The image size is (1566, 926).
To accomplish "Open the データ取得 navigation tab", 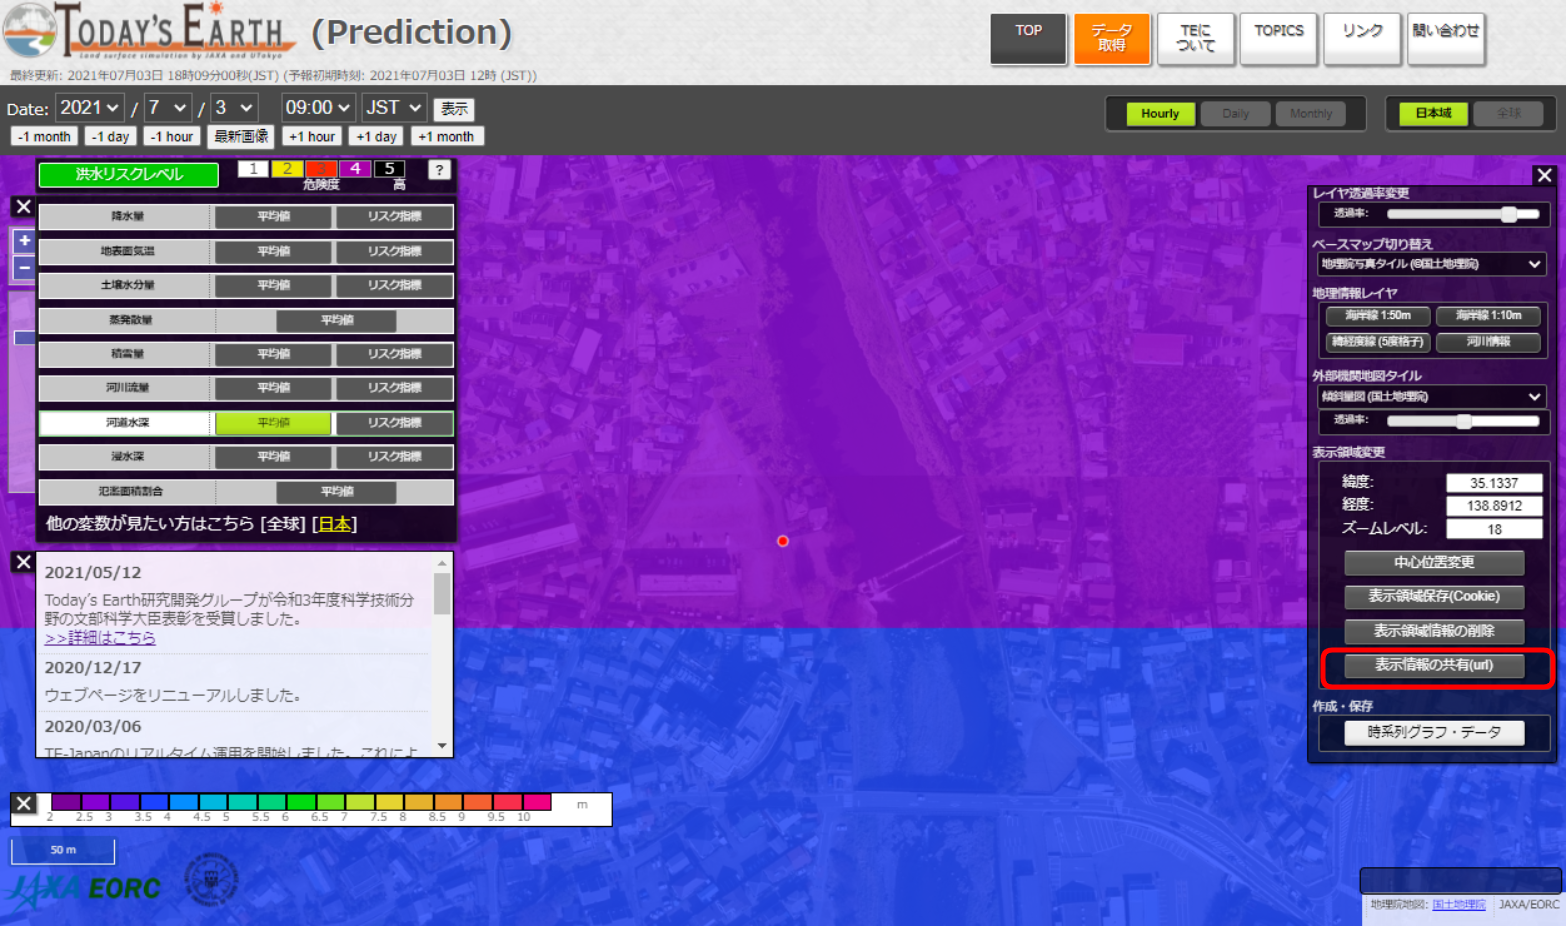I will pyautogui.click(x=1112, y=38).
